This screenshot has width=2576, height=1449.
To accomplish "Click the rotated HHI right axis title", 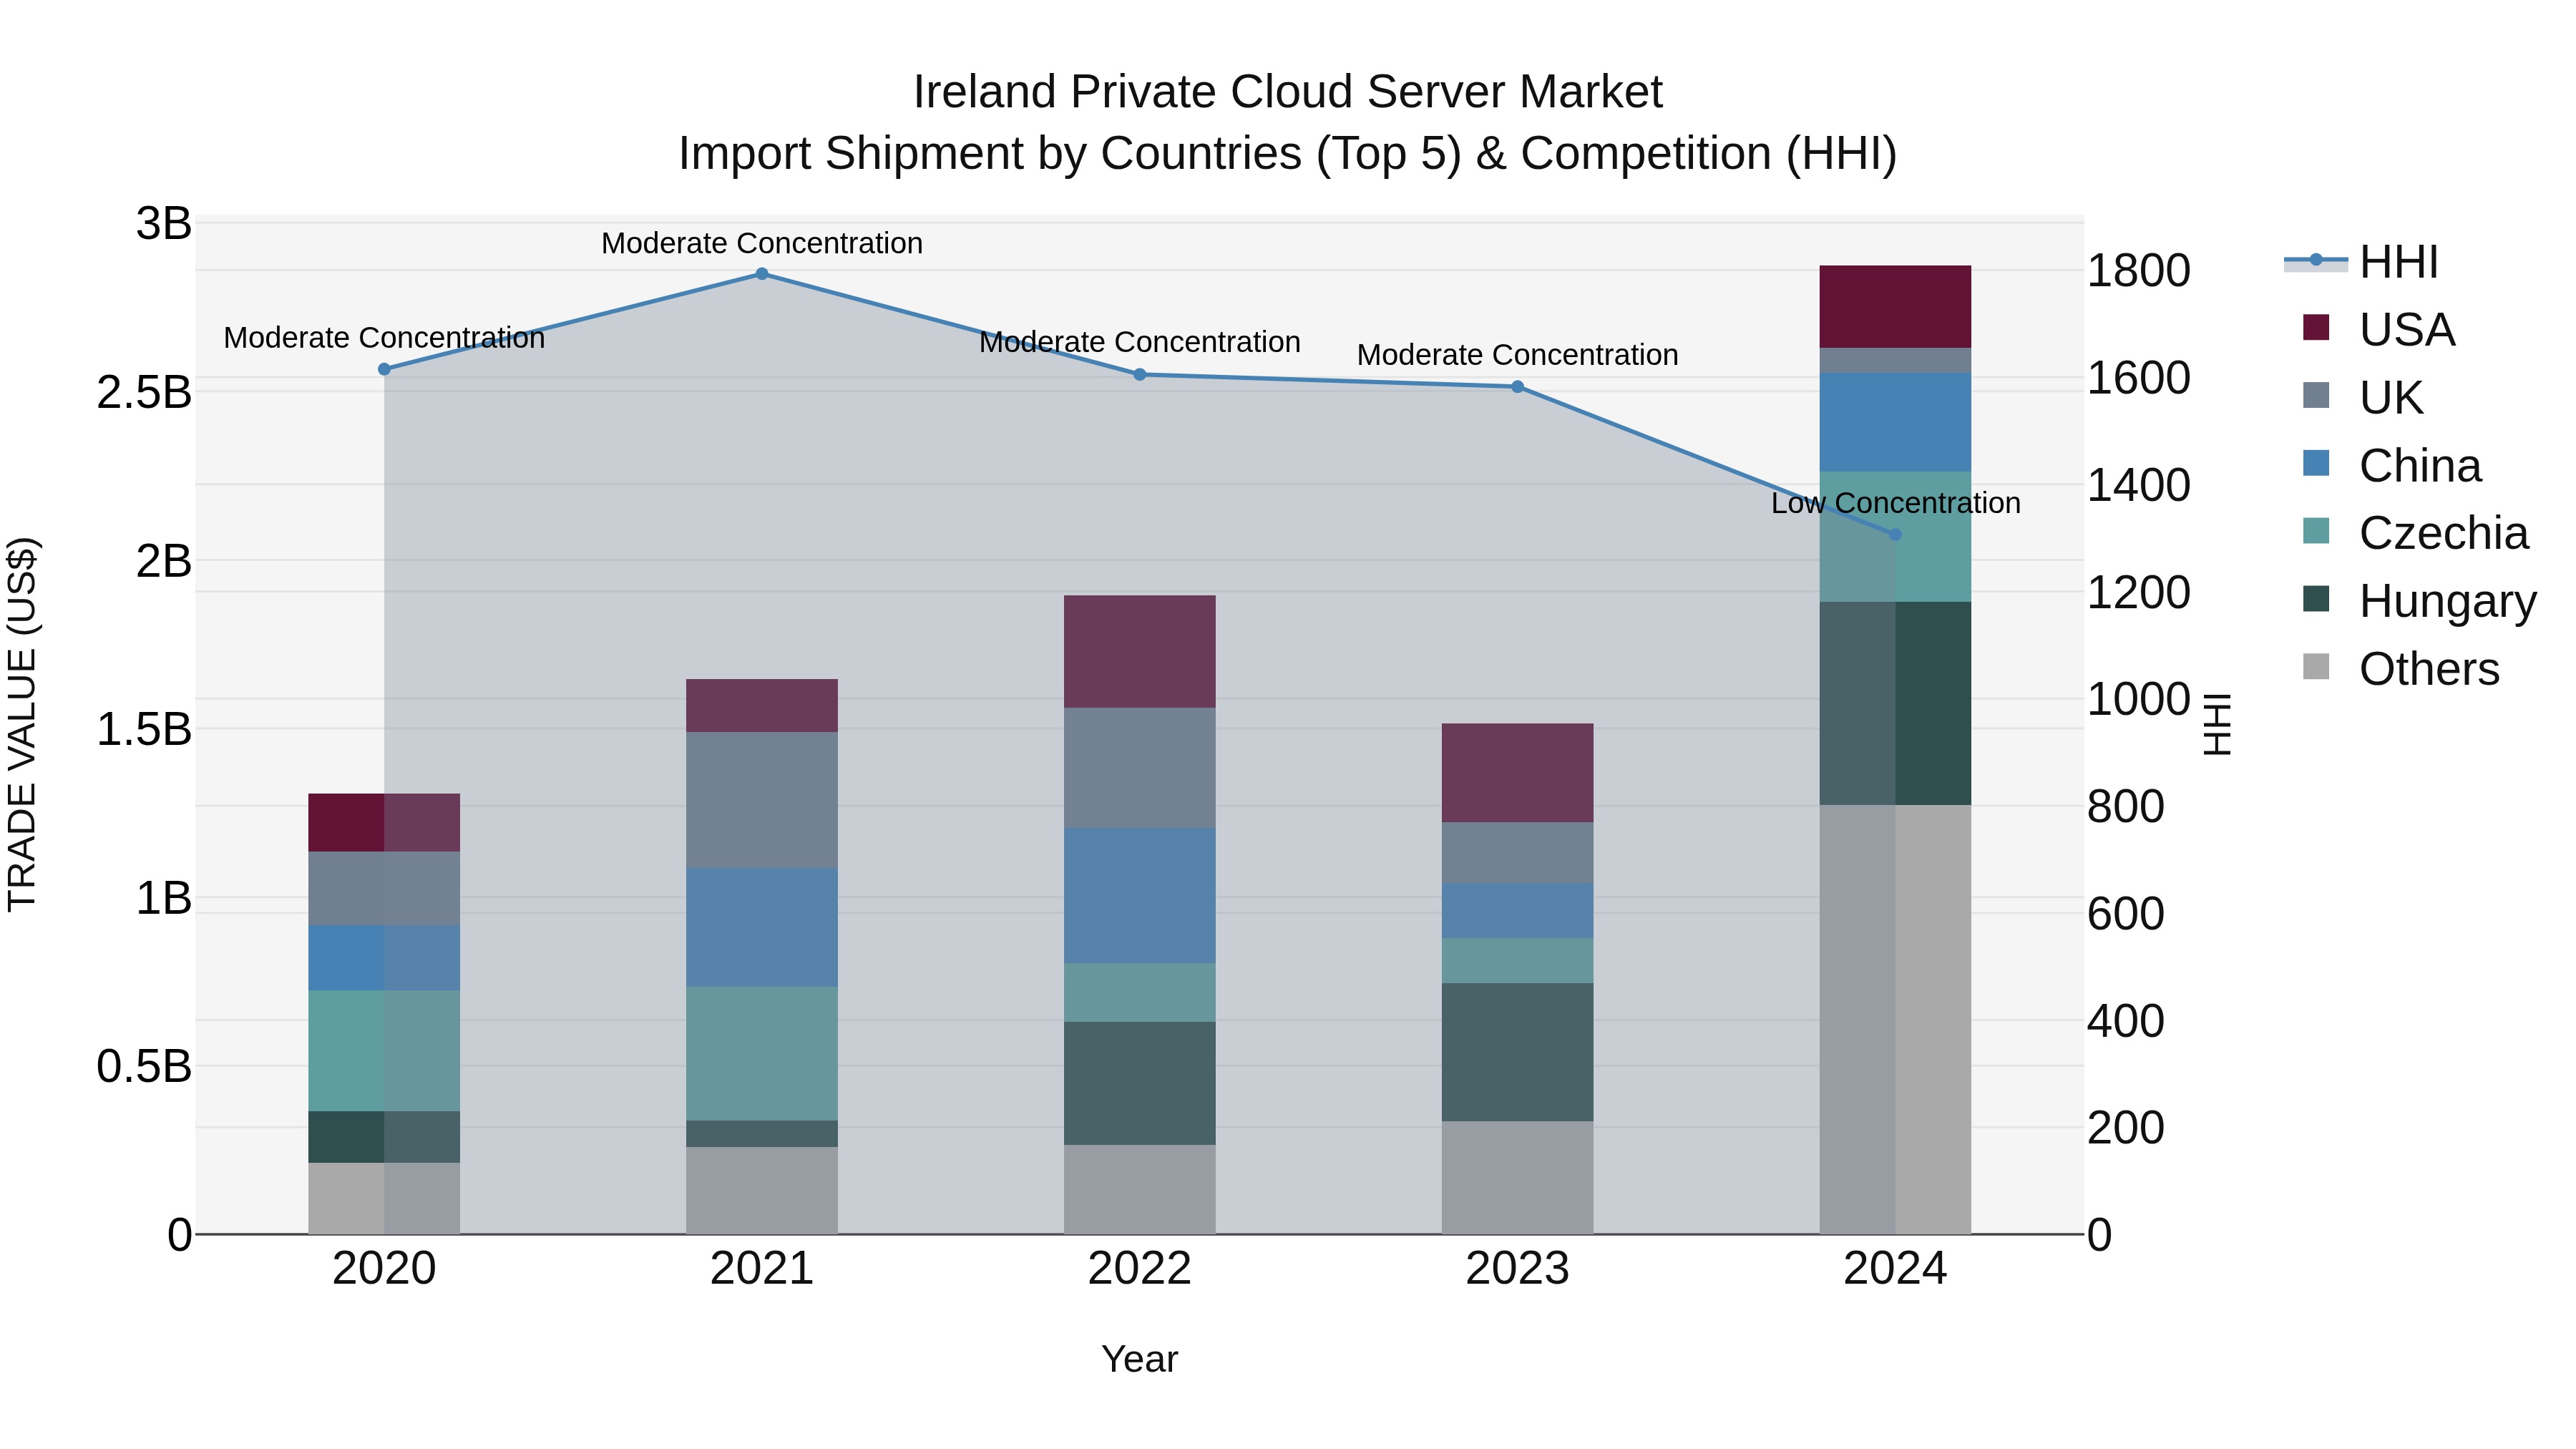I will pos(2217,724).
